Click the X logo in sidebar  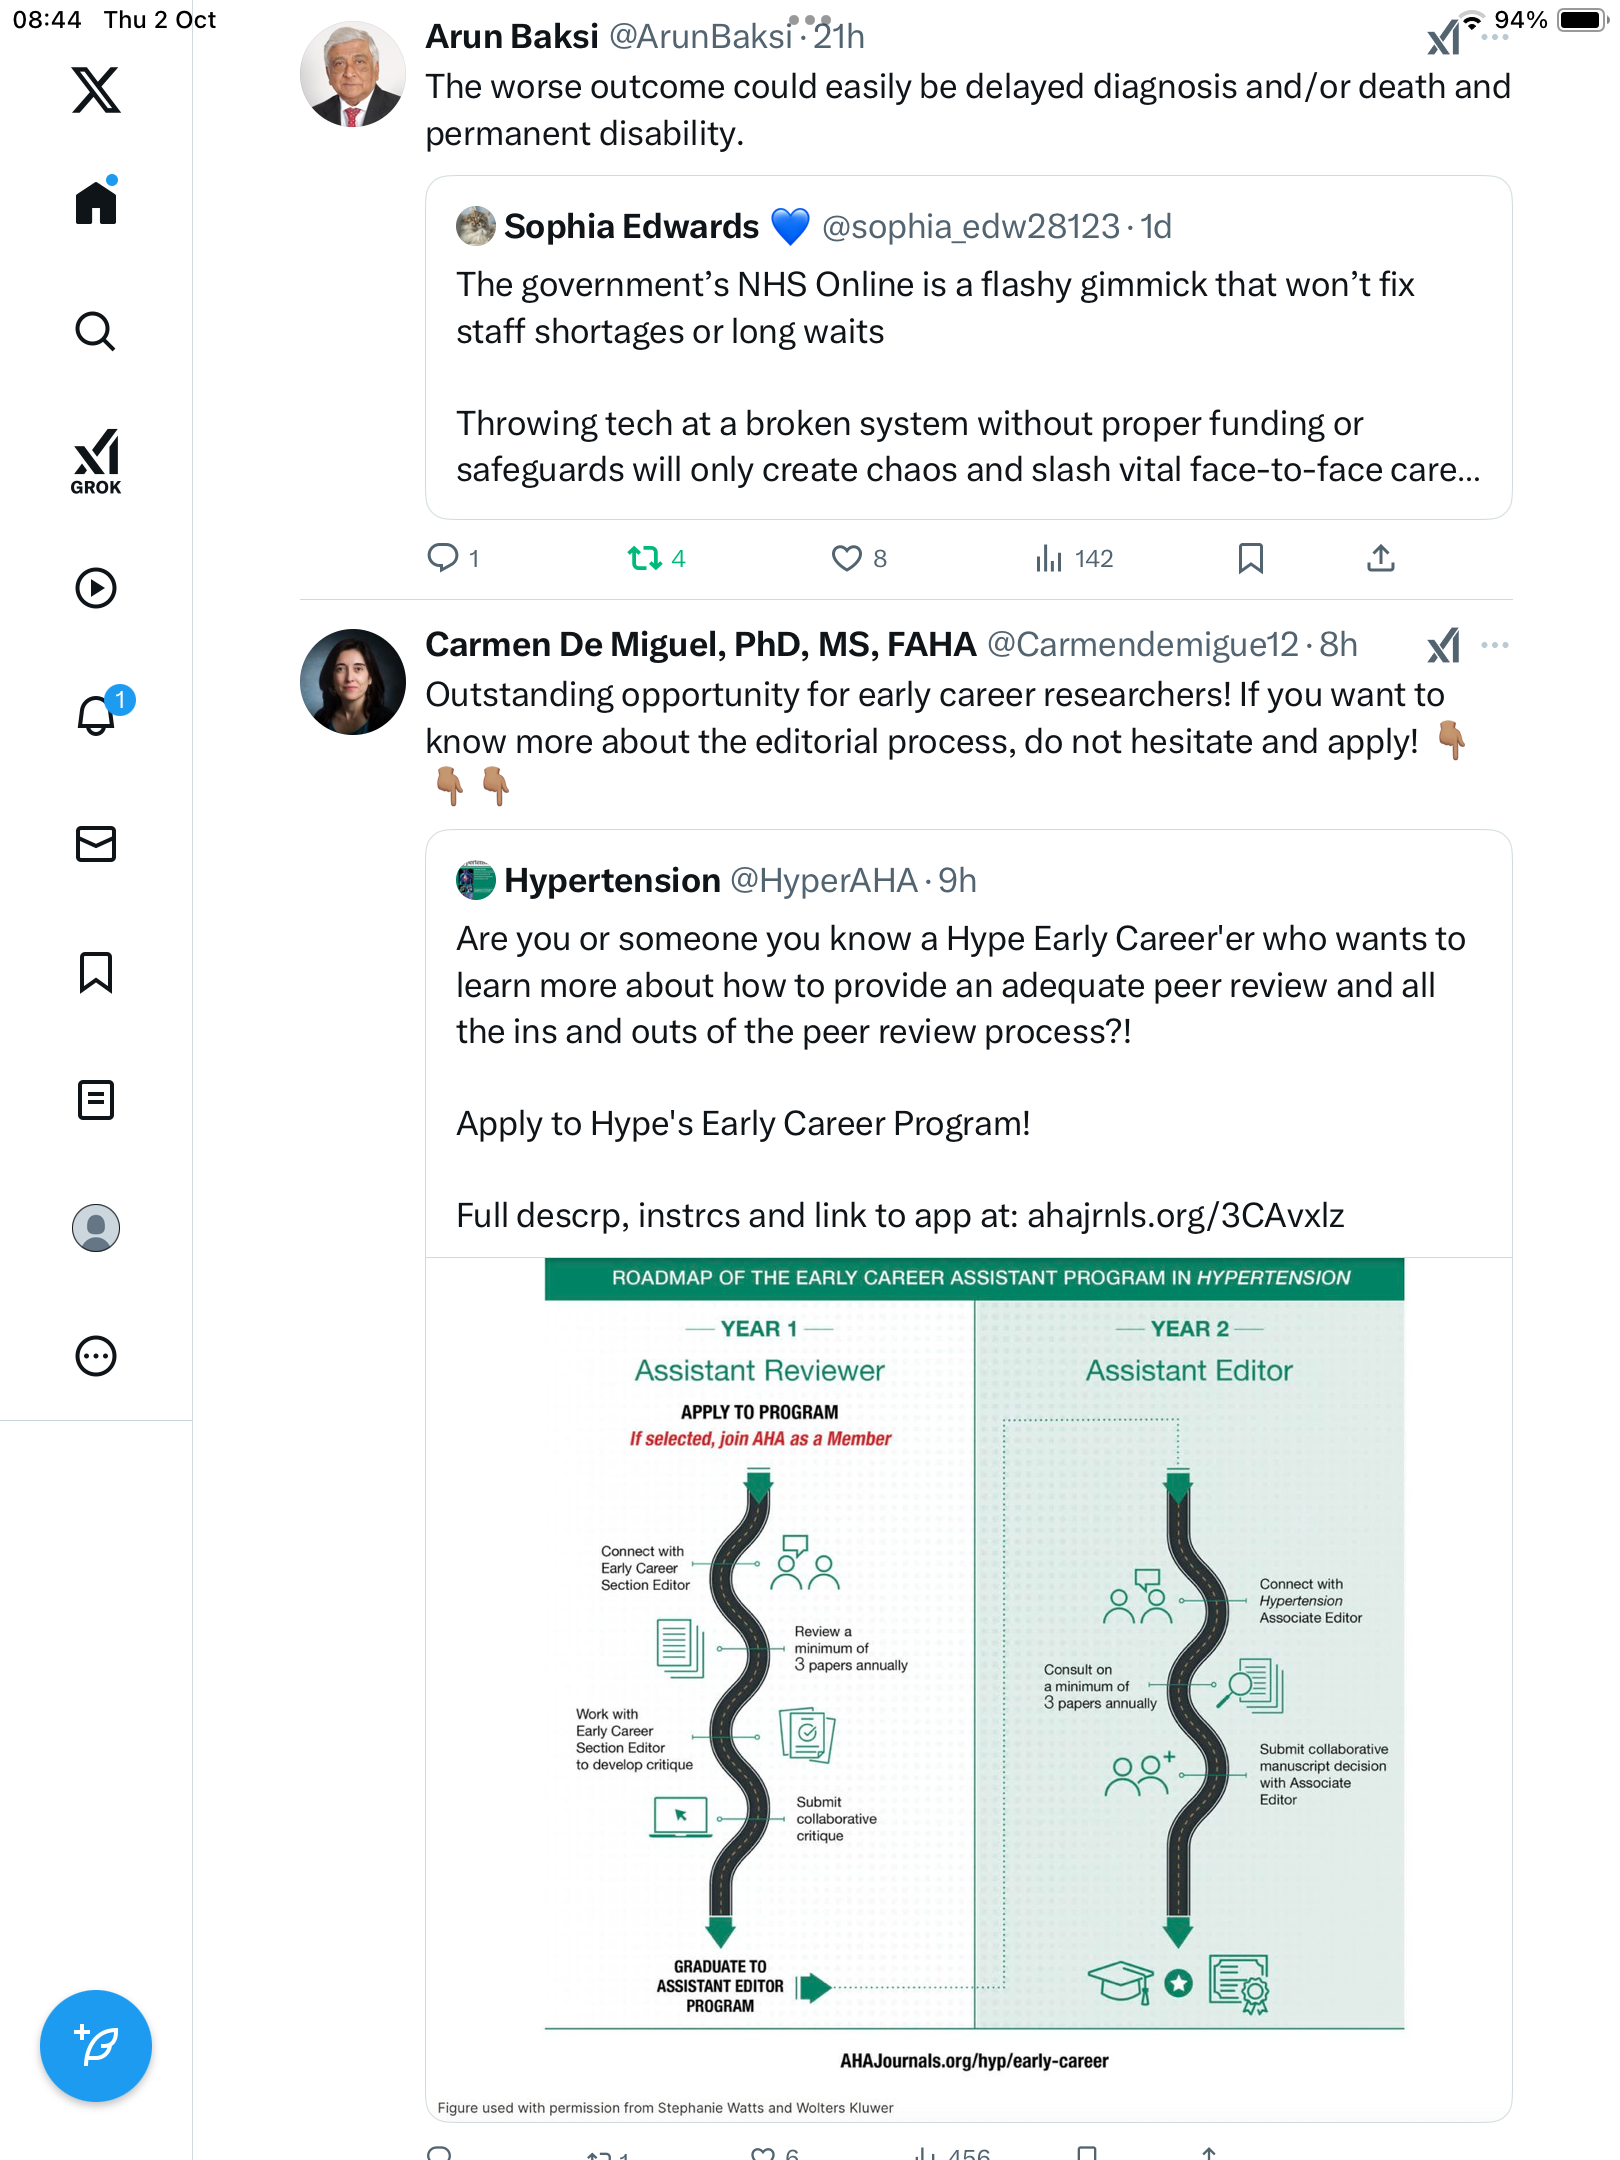[96, 90]
